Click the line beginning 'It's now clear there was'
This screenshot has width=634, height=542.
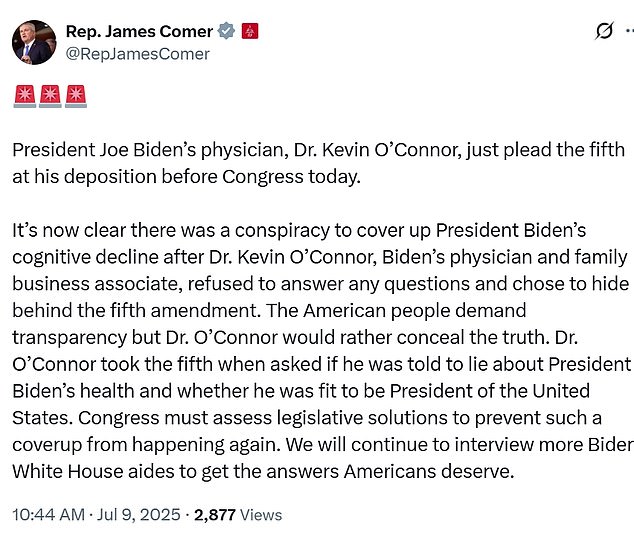(299, 230)
